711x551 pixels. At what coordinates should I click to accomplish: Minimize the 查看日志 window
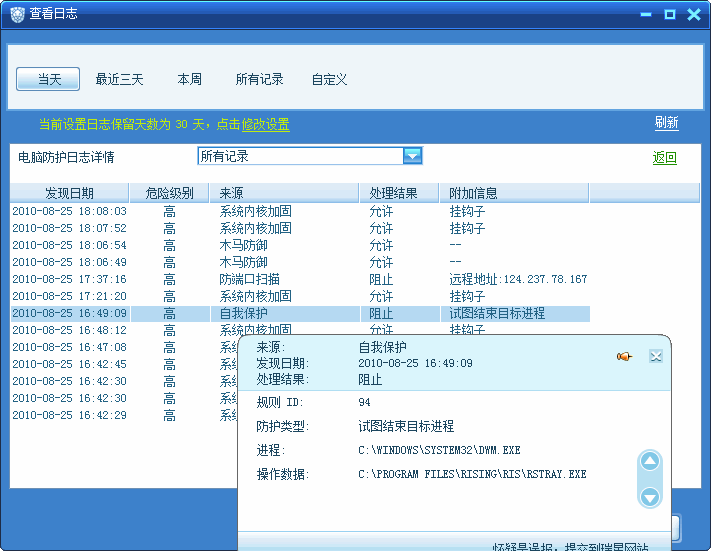(x=646, y=14)
